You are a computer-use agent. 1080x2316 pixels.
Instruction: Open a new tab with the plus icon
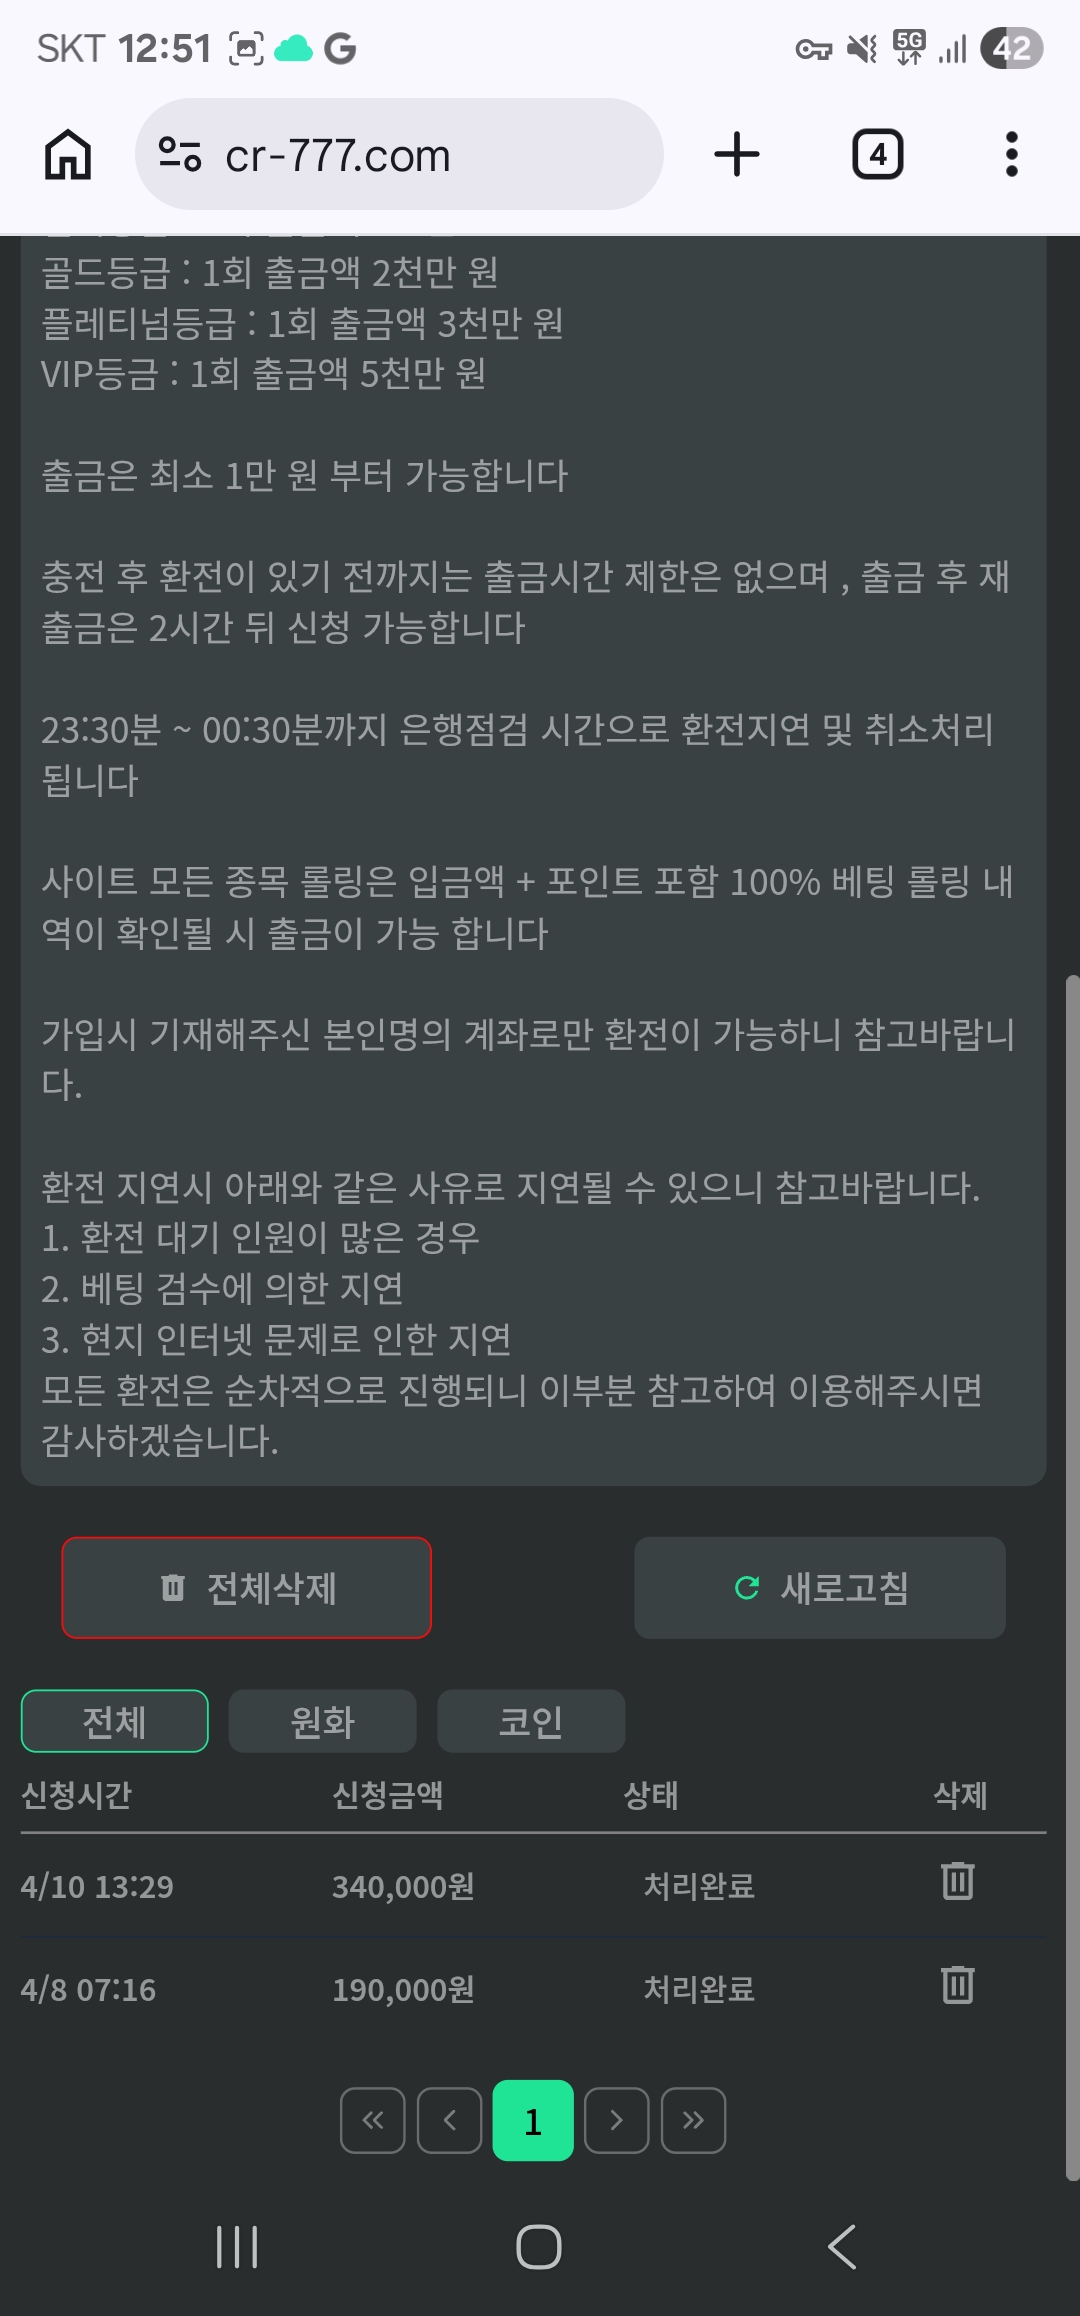737,155
